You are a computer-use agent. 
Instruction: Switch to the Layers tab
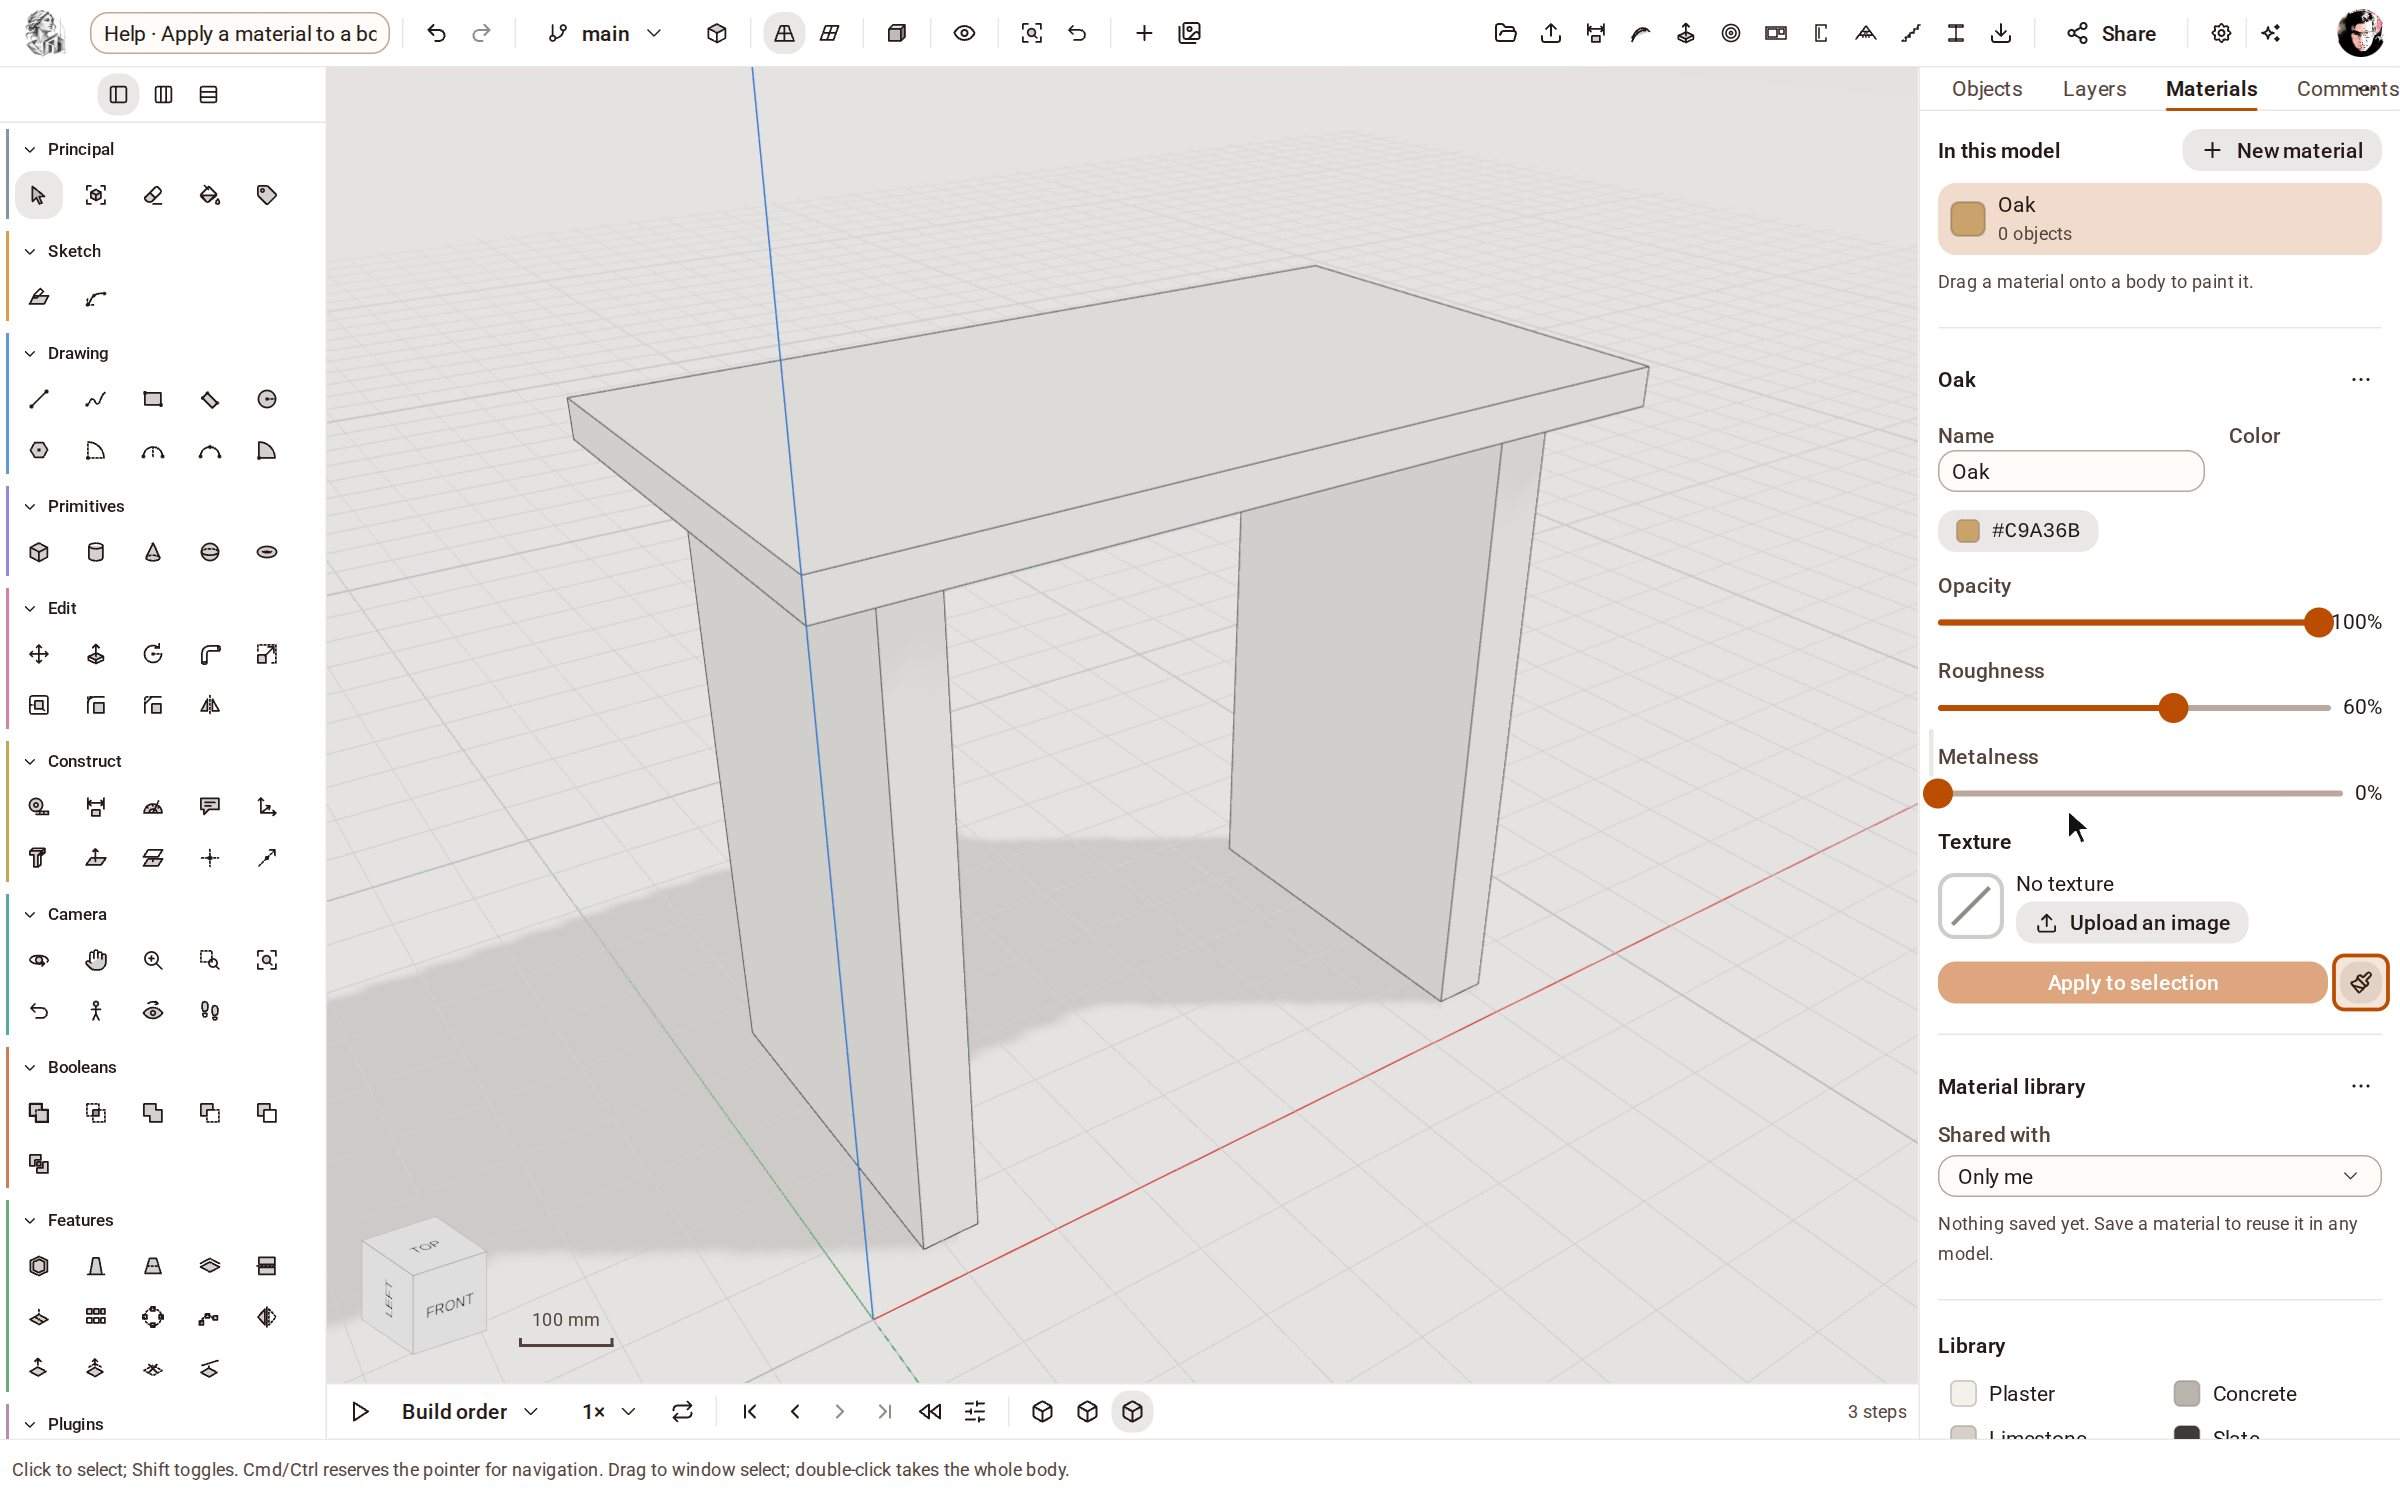coord(2094,89)
